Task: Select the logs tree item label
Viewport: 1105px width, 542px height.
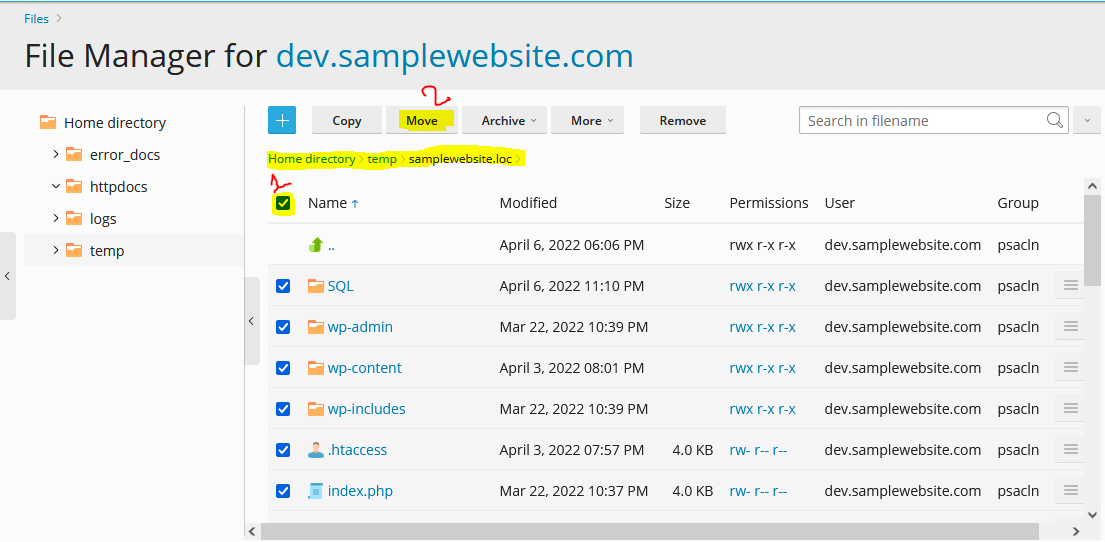Action: pos(103,218)
